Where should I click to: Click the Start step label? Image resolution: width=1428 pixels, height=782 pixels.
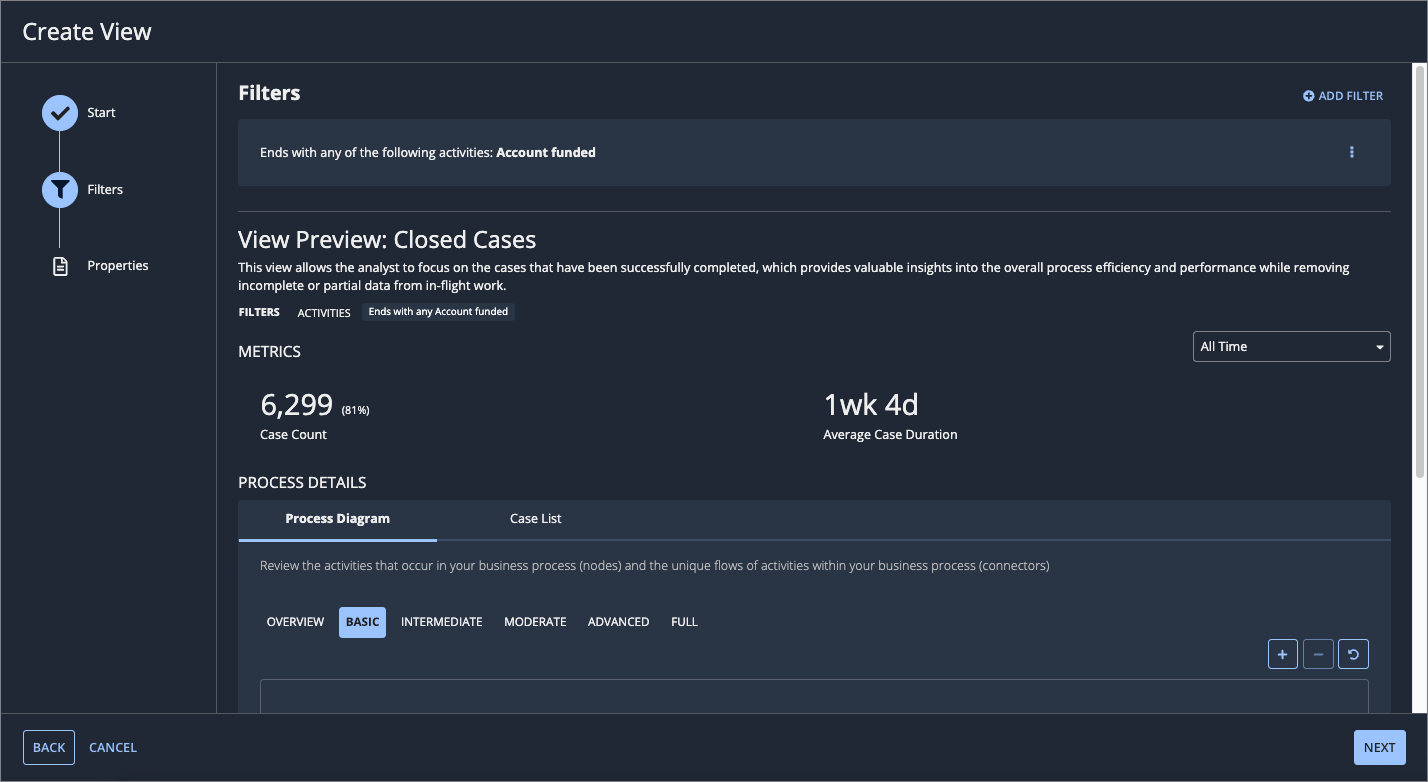[101, 113]
